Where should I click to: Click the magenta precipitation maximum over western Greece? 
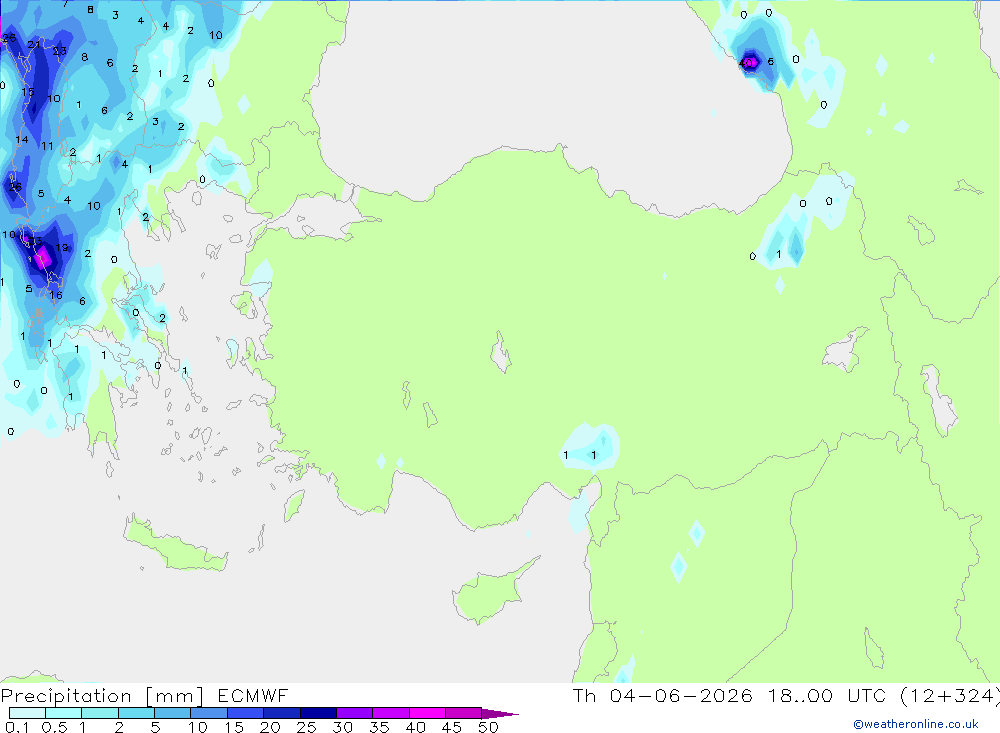pyautogui.click(x=43, y=258)
